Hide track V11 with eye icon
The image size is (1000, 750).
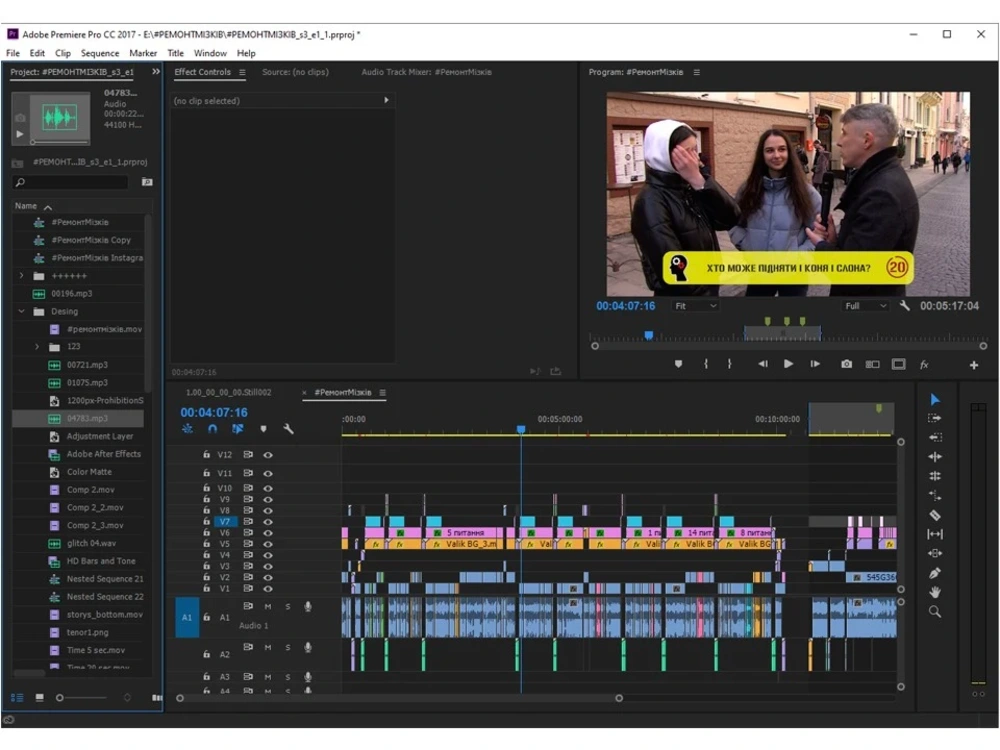268,473
